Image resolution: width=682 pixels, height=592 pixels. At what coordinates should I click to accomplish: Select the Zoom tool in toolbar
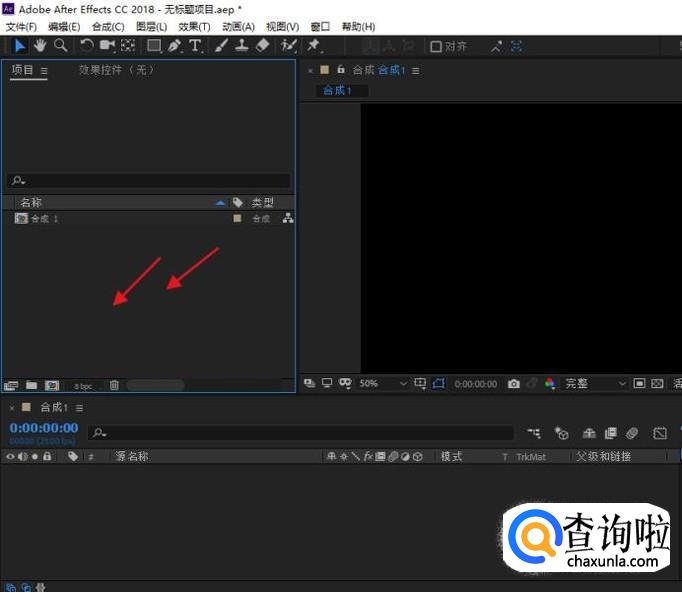pyautogui.click(x=60, y=46)
